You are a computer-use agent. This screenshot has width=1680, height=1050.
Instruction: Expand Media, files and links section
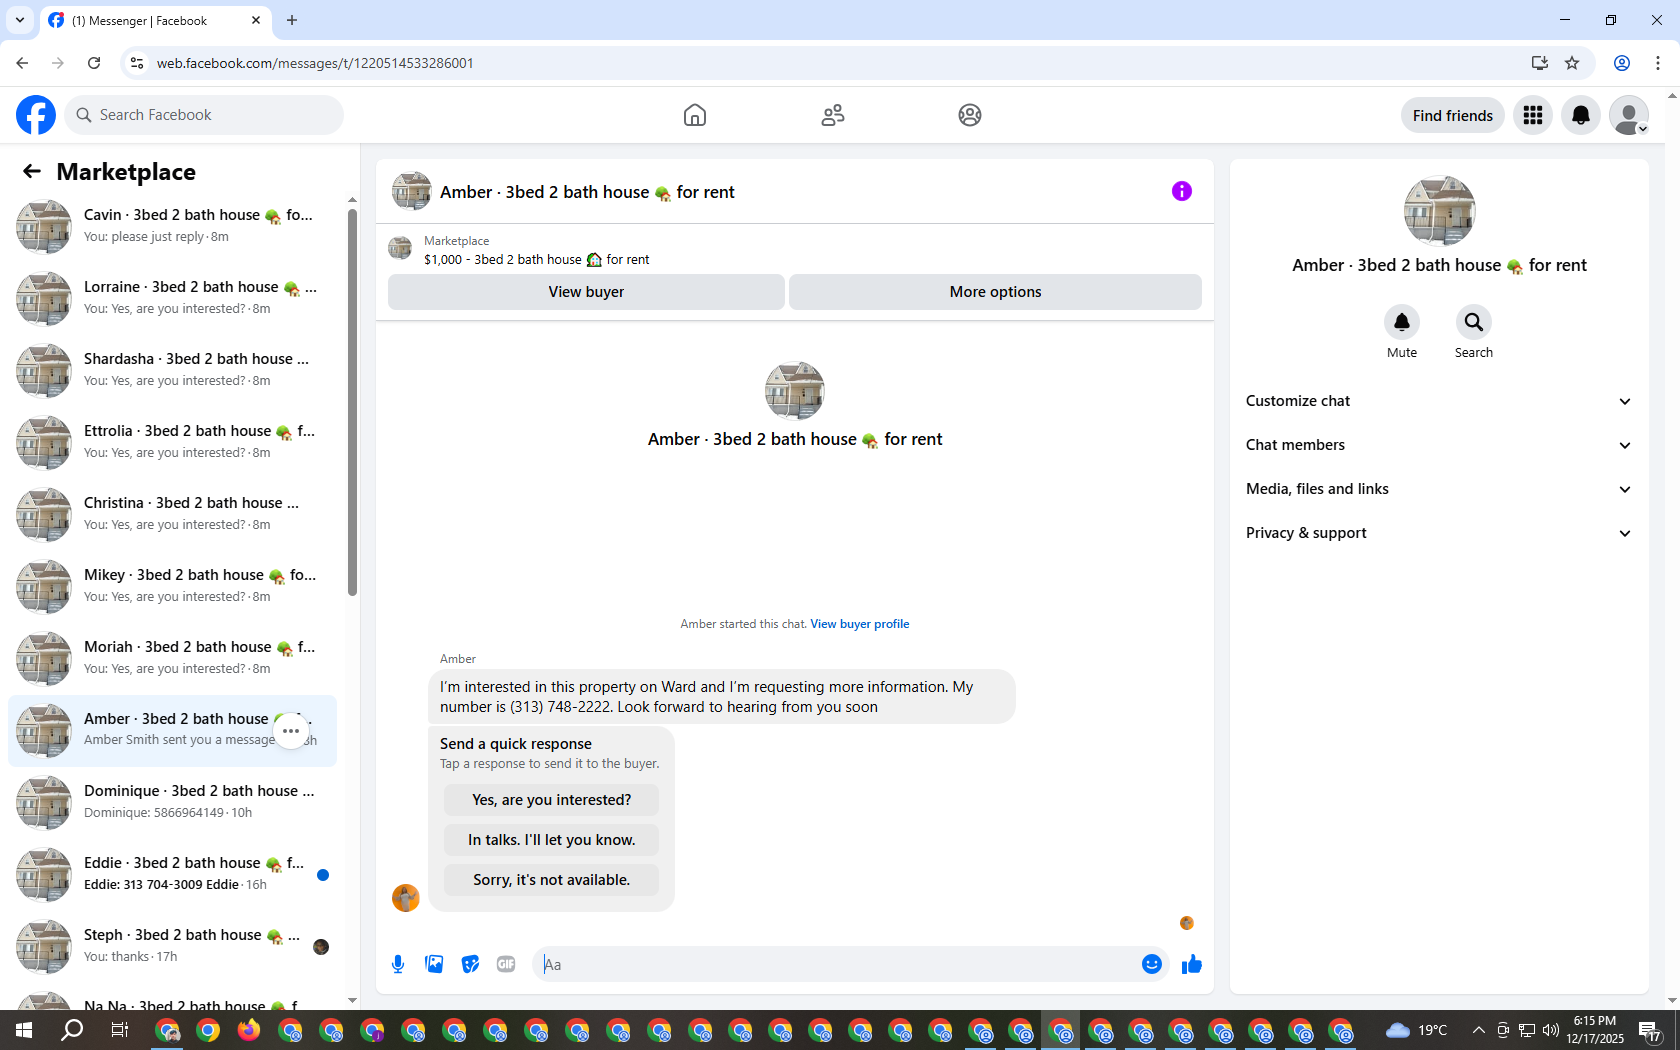pos(1439,489)
